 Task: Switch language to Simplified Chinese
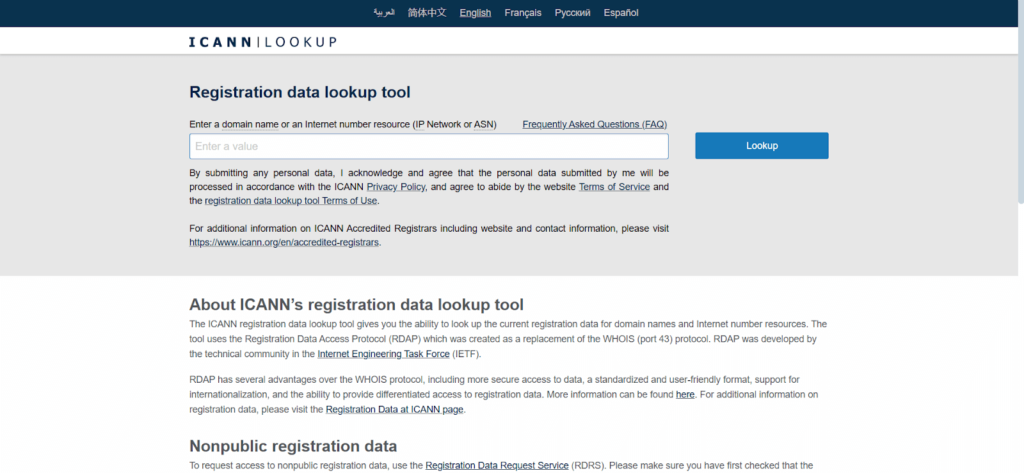(427, 12)
